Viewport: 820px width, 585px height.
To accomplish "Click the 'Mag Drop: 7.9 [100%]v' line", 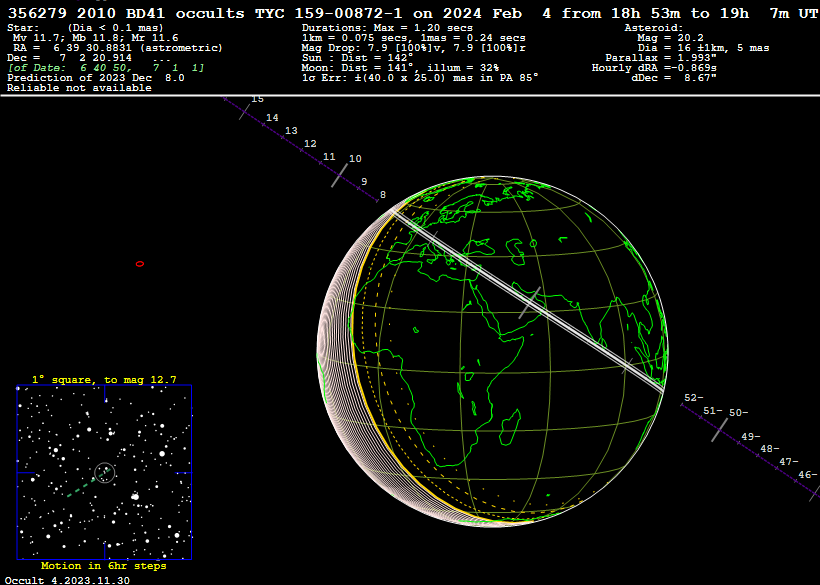I will click(414, 48).
